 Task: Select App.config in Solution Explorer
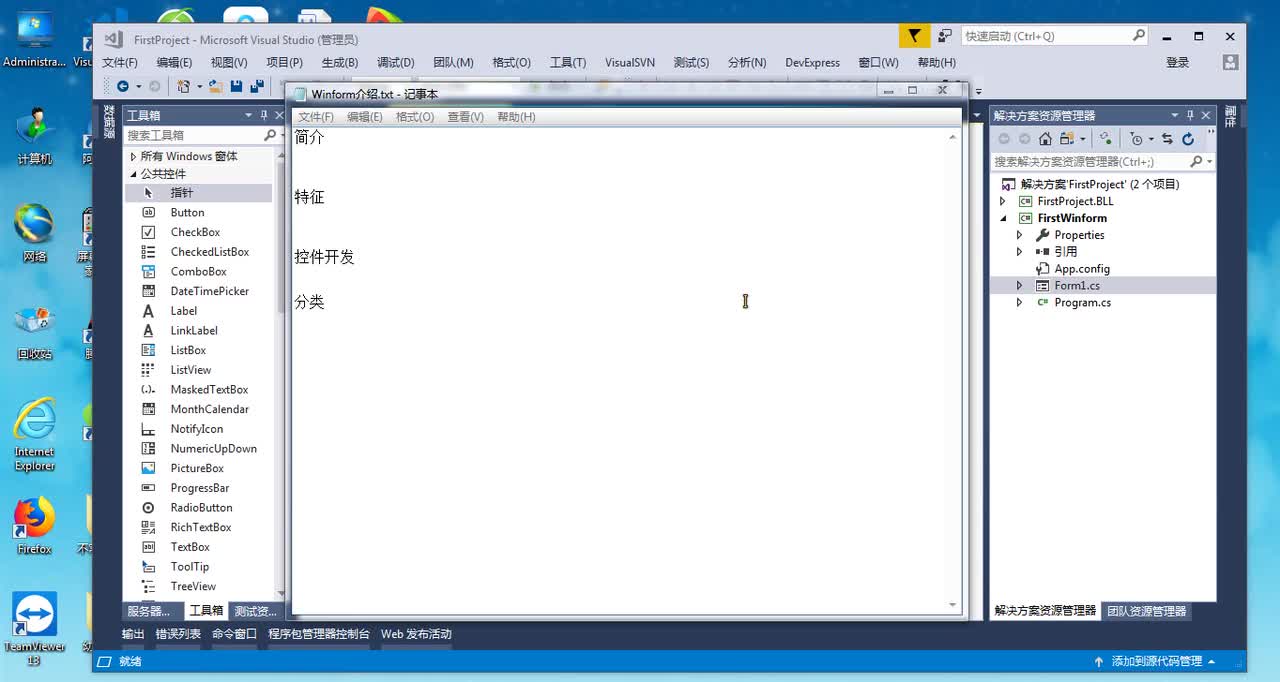[1082, 269]
